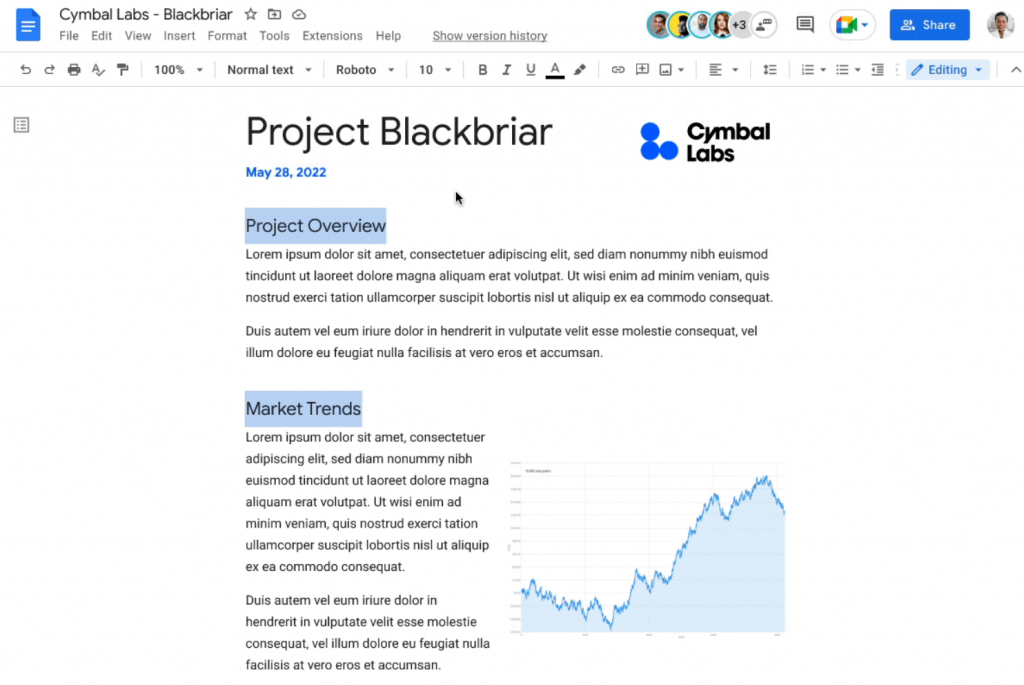Add a comment from the toolbar
1024x685 pixels.
click(641, 69)
